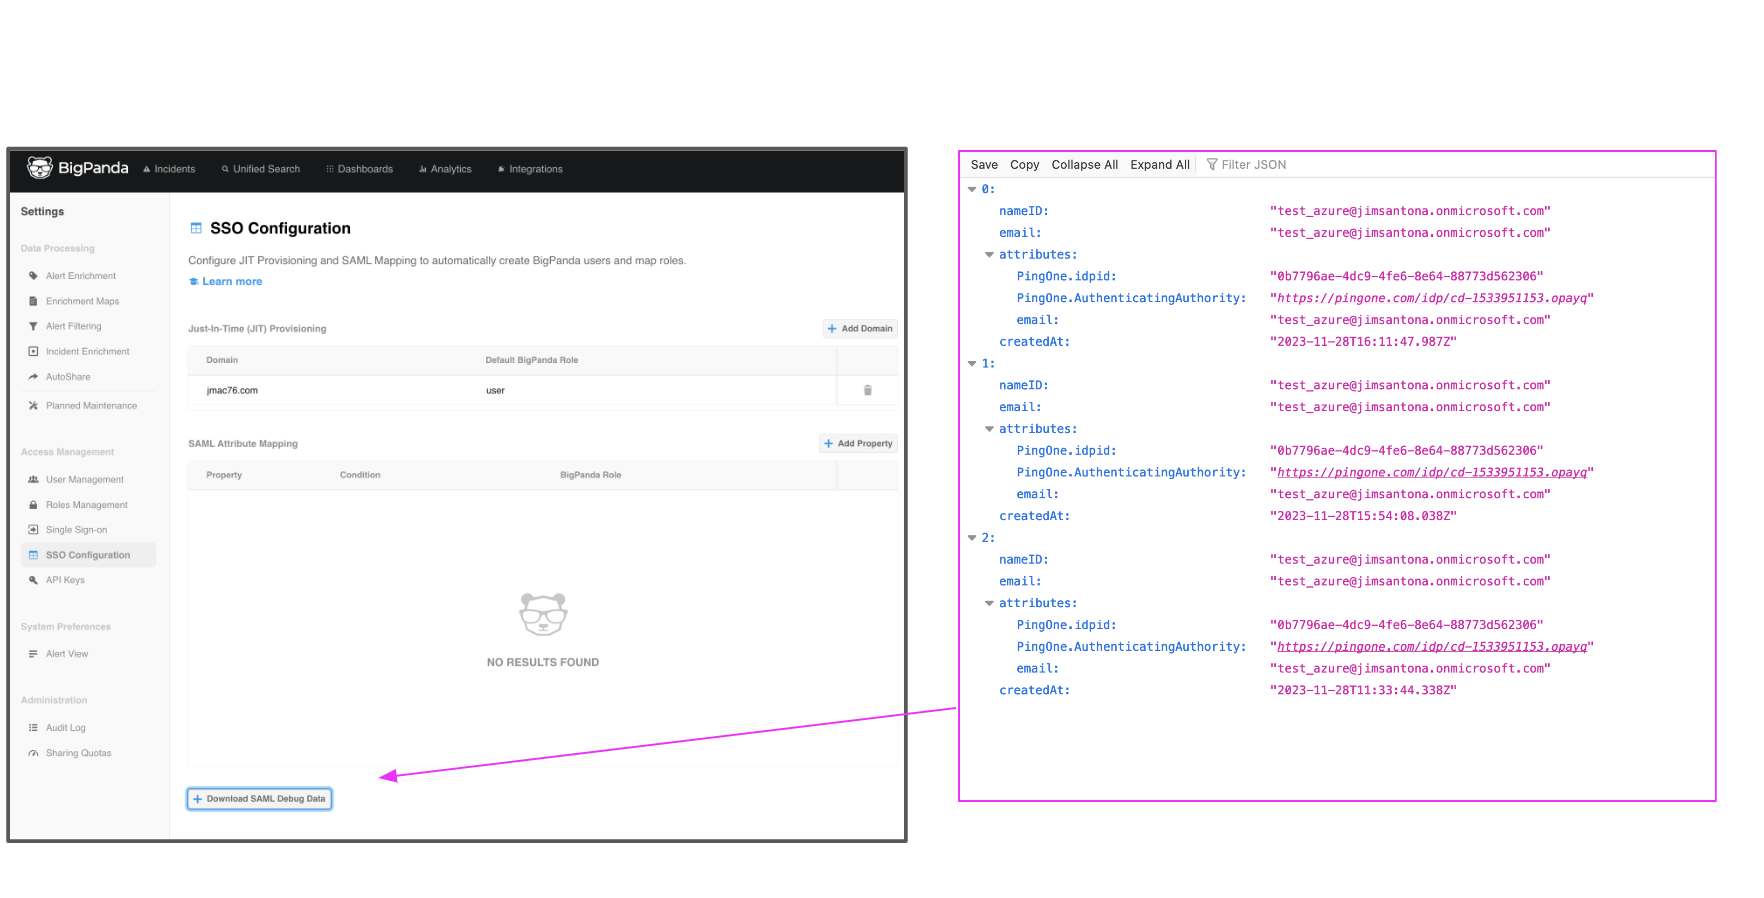Collapse attributes under entry 1

pyautogui.click(x=989, y=429)
